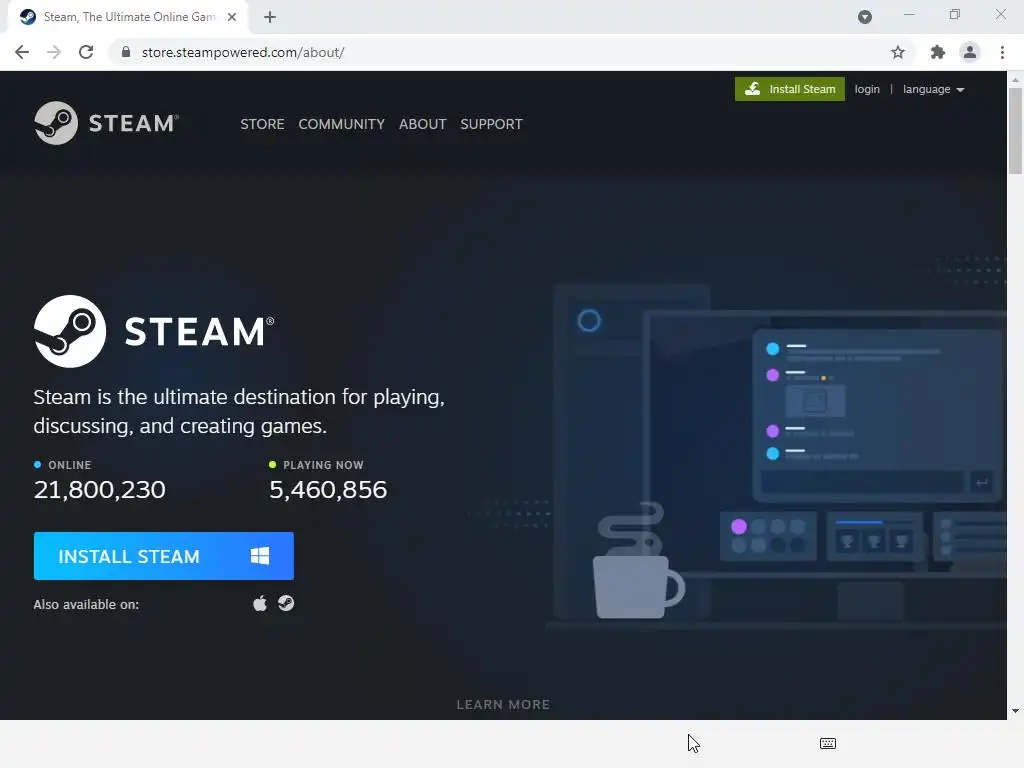Click the Steam favicon in the tab
Screen dimensions: 1024x768
pyautogui.click(x=27, y=17)
